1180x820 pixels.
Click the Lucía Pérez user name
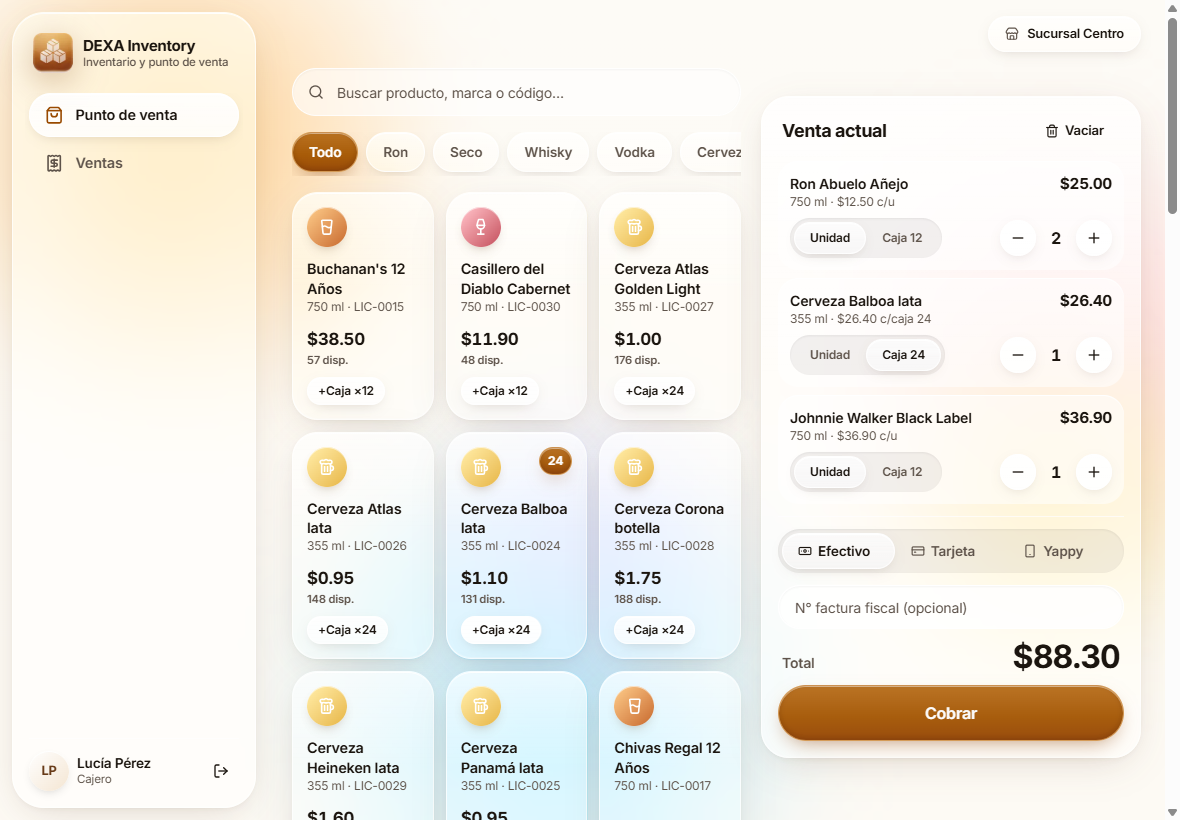pyautogui.click(x=114, y=763)
